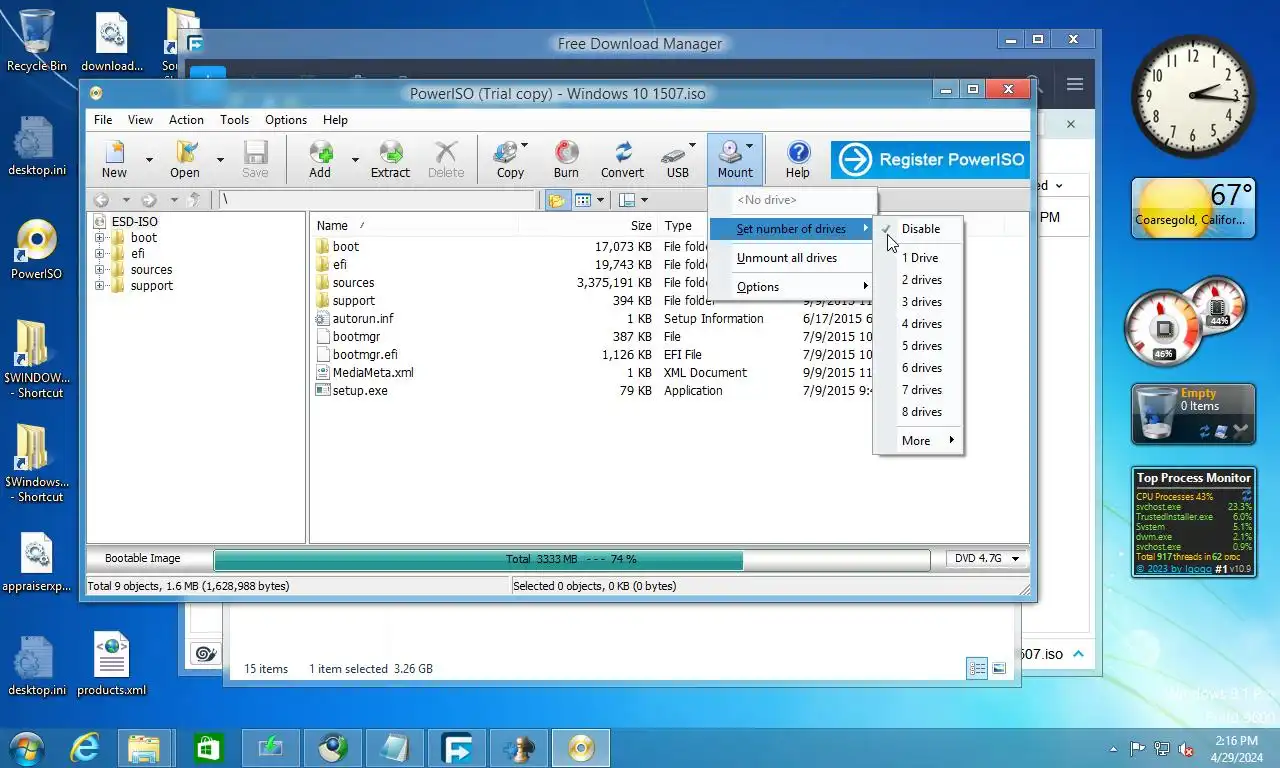Select the checked Disable option
Screen dimensions: 1280x768
(x=918, y=229)
